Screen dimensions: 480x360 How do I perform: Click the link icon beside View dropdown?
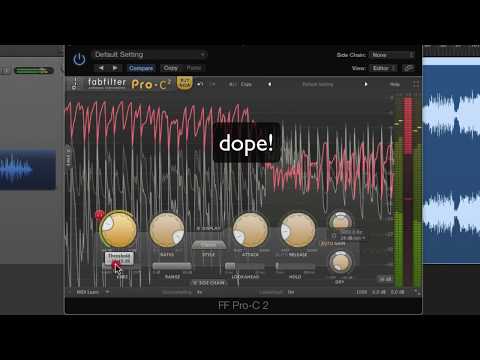408,68
